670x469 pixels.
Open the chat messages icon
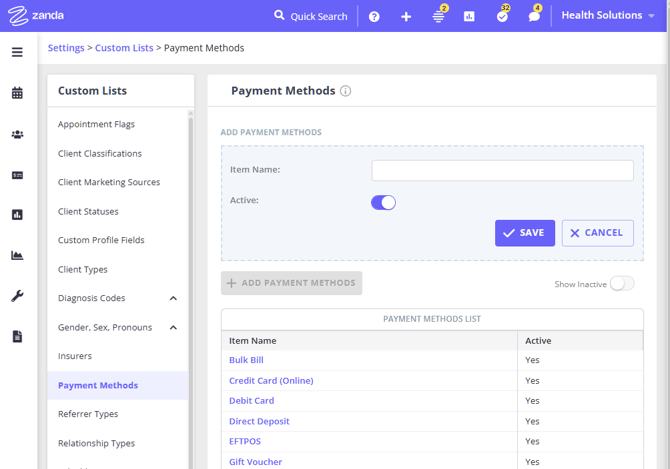(x=534, y=17)
